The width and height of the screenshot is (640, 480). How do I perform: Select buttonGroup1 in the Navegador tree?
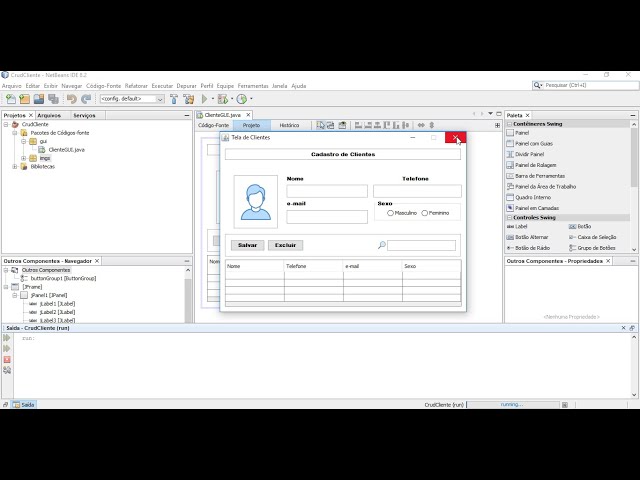pos(63,278)
